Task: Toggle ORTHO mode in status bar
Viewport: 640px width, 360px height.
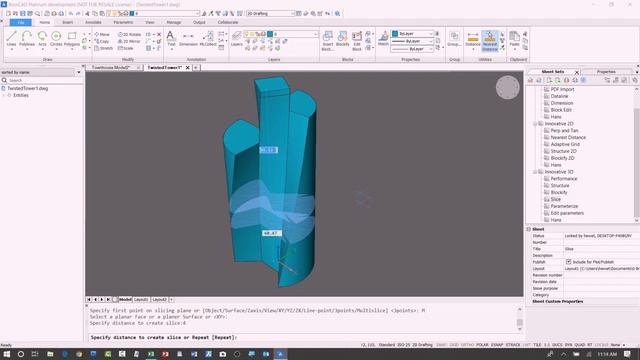Action: coord(467,345)
